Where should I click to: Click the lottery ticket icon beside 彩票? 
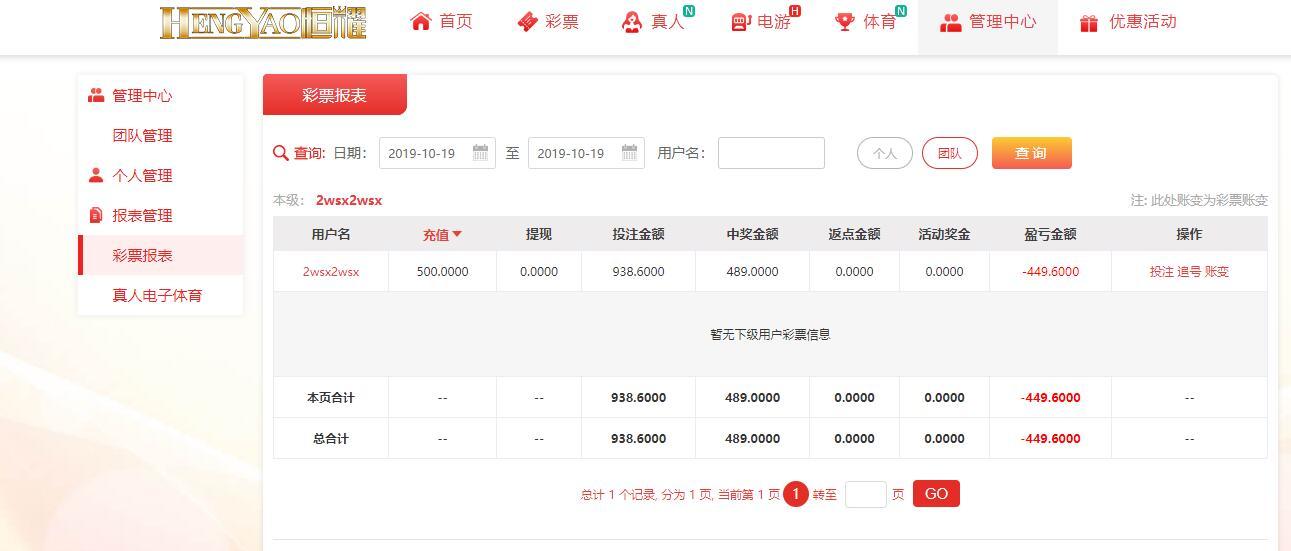(x=527, y=22)
